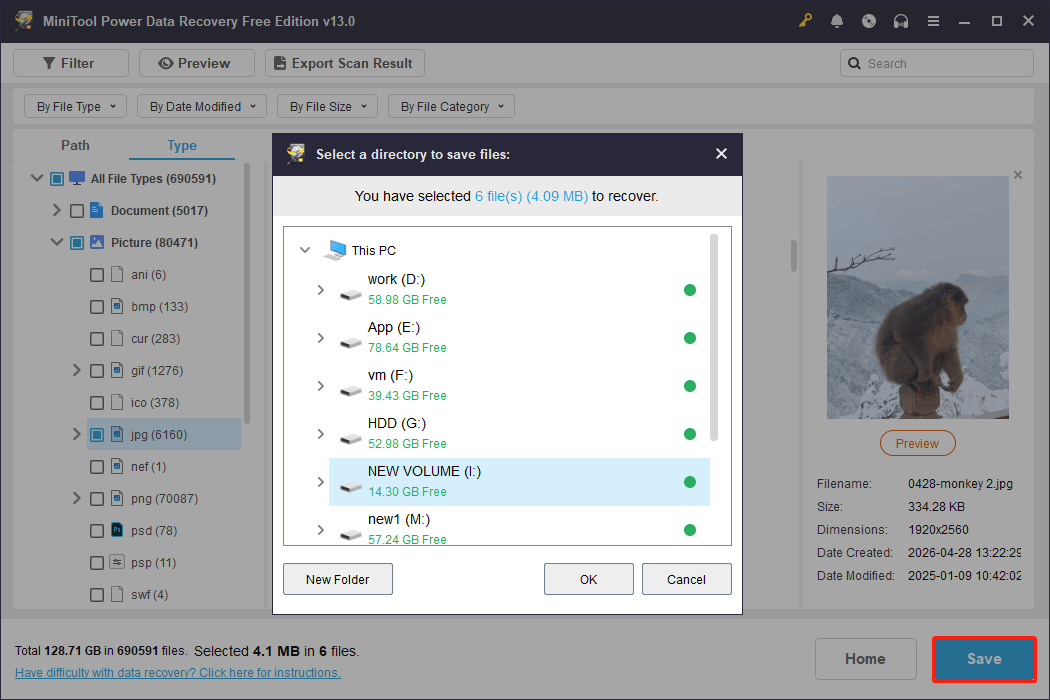Toggle the png (70087) checkbox
The image size is (1050, 700).
97,499
